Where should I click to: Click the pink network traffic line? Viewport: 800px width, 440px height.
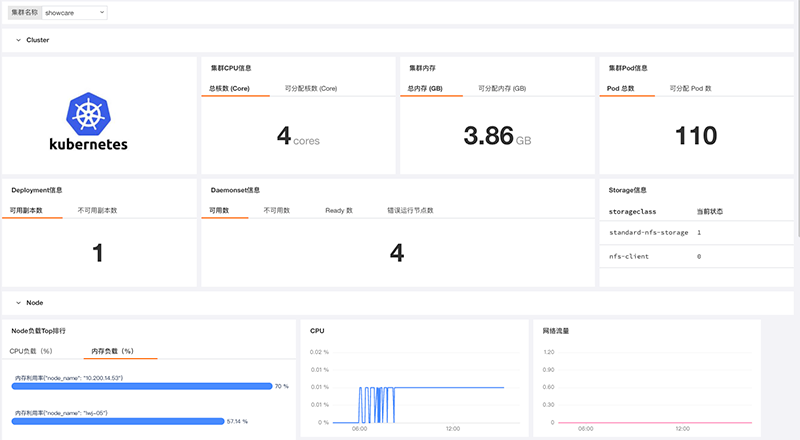(655, 423)
